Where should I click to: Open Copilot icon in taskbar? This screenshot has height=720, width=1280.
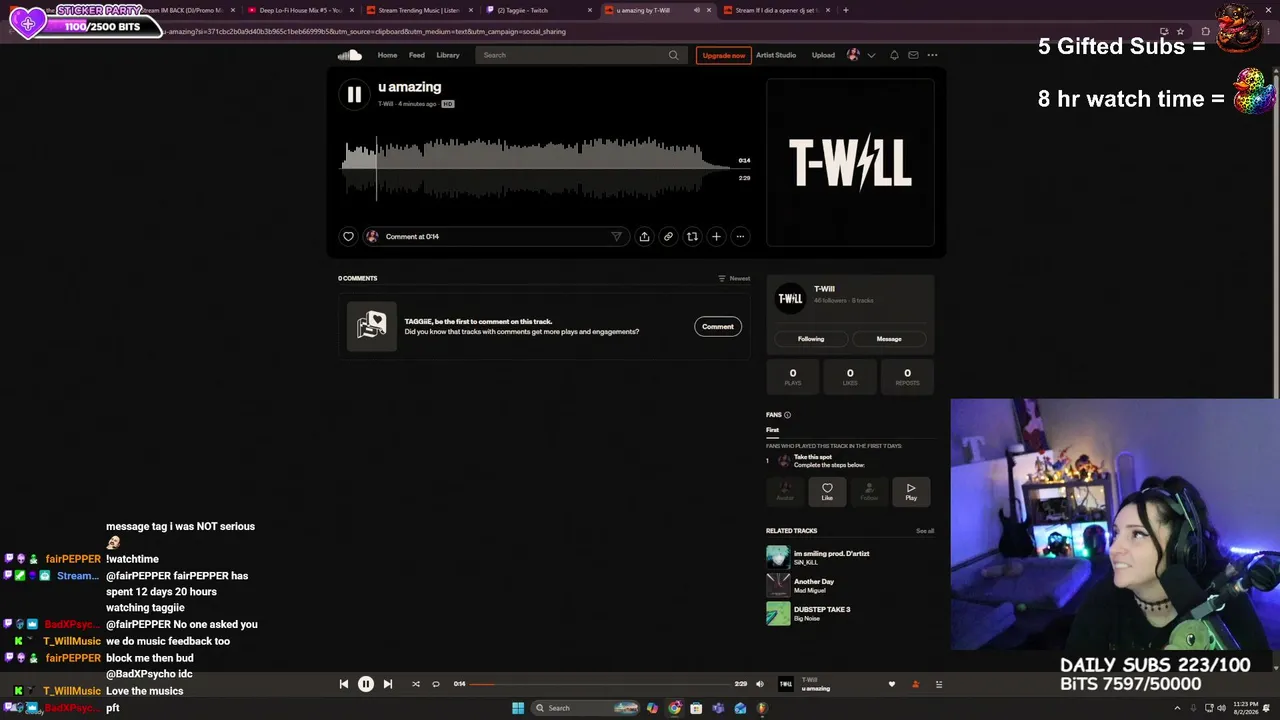click(x=652, y=708)
